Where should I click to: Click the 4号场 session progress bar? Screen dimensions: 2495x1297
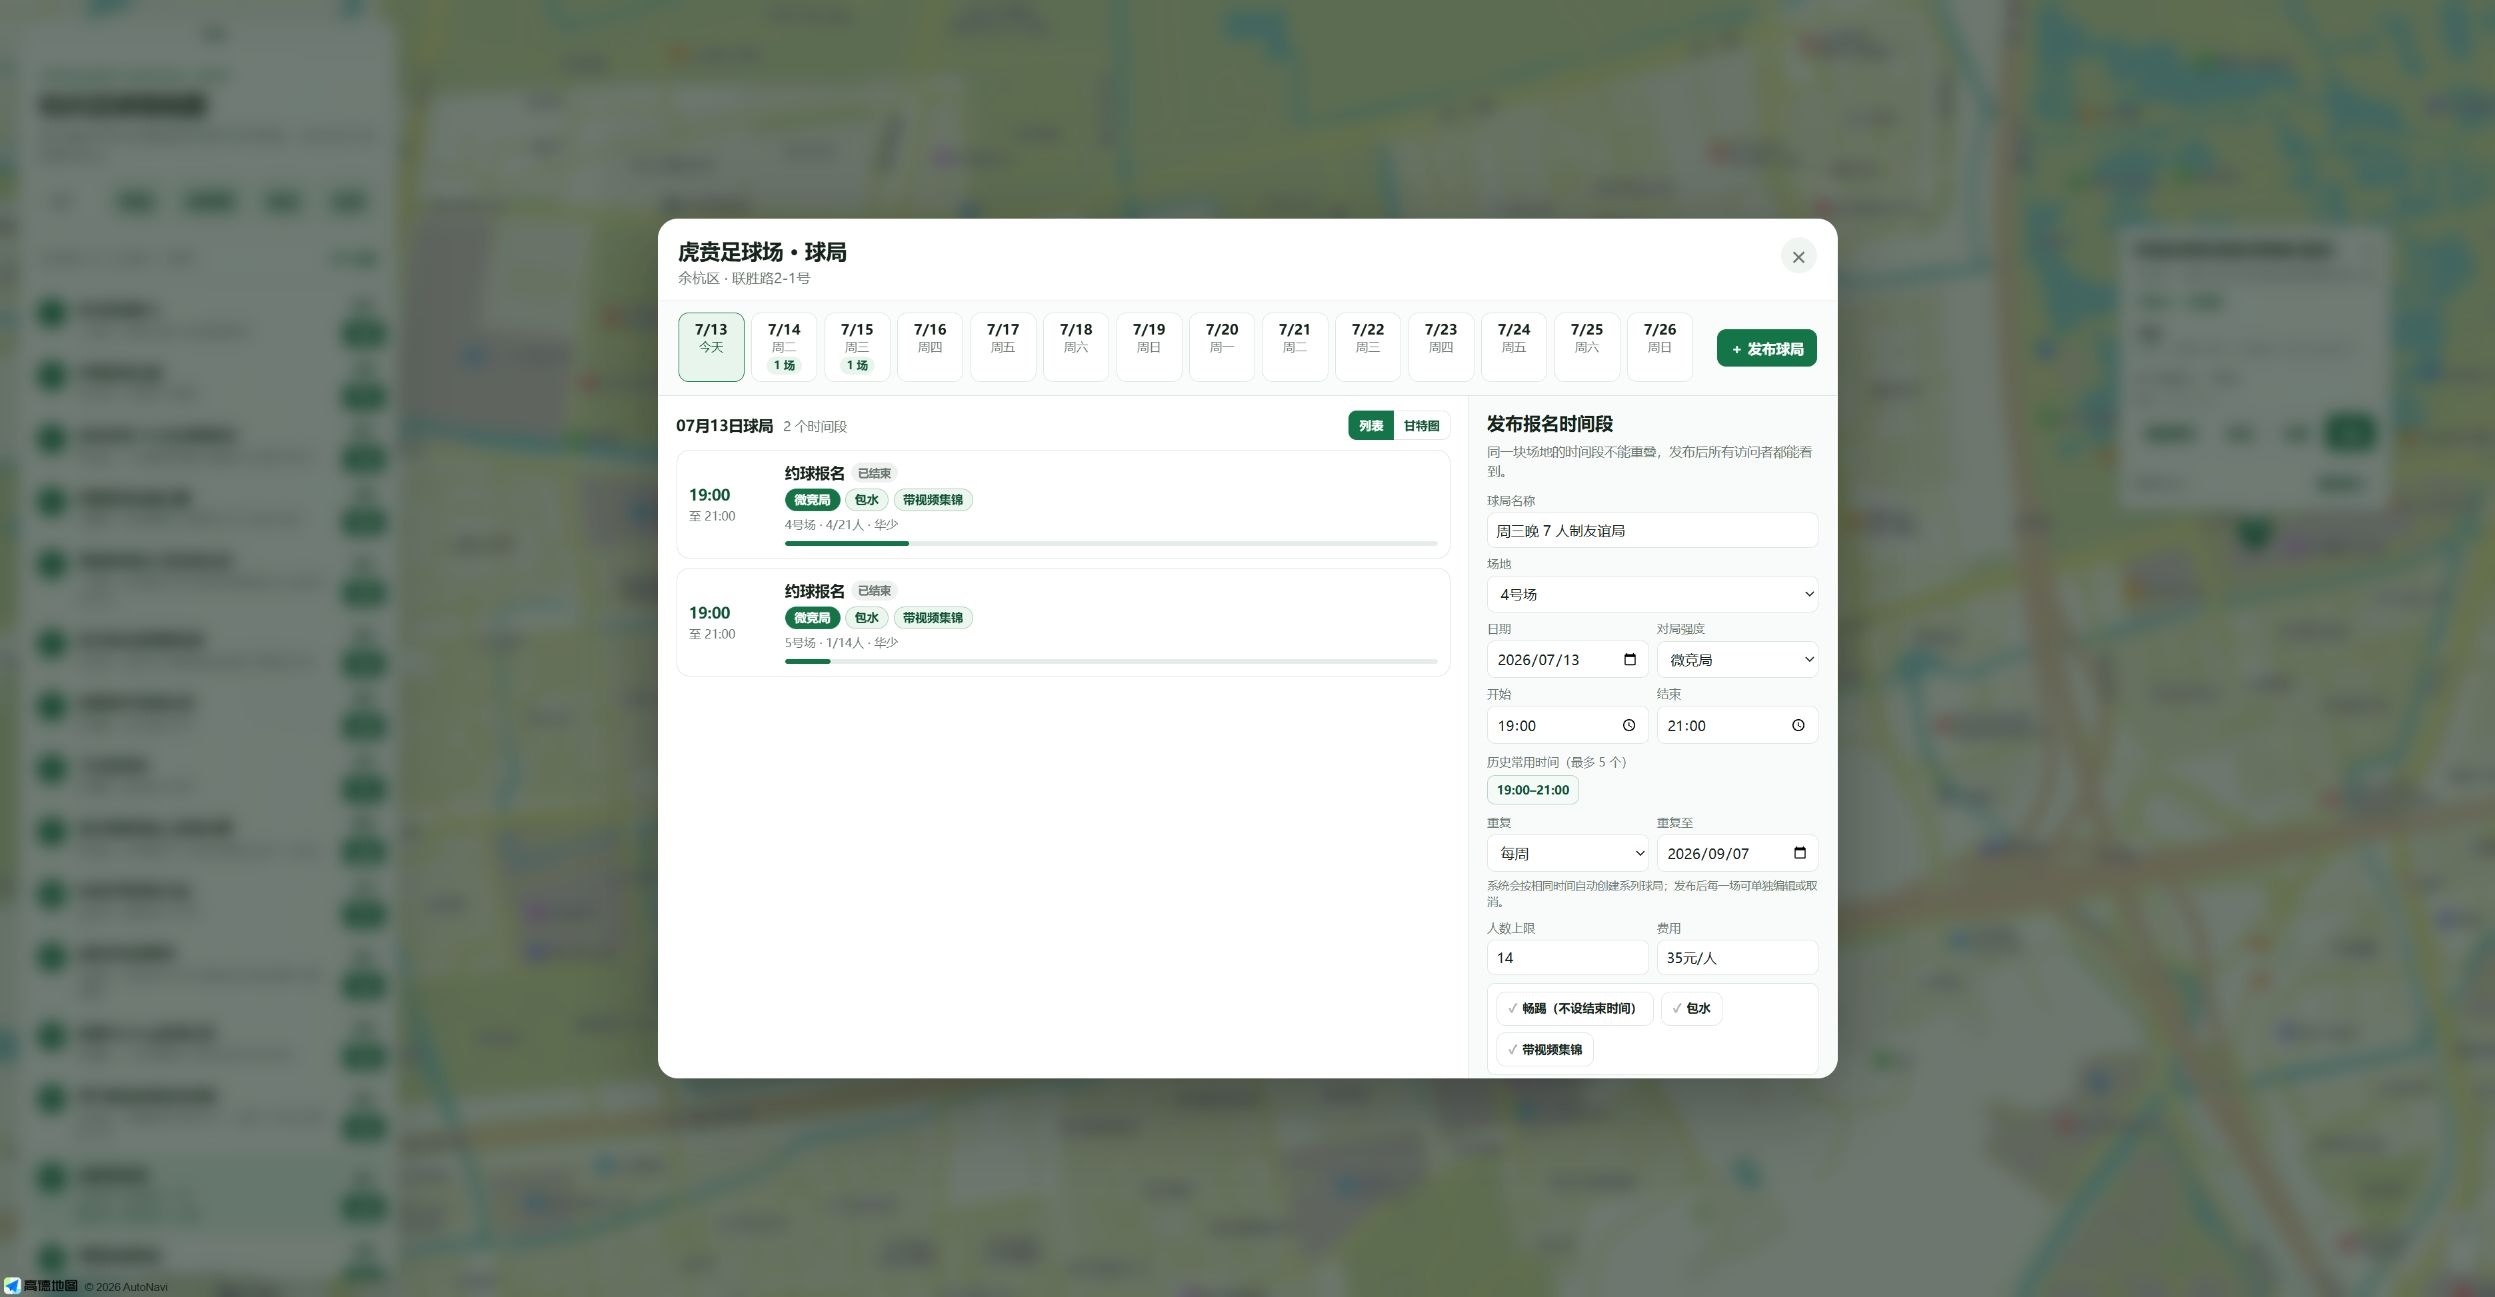click(1111, 543)
